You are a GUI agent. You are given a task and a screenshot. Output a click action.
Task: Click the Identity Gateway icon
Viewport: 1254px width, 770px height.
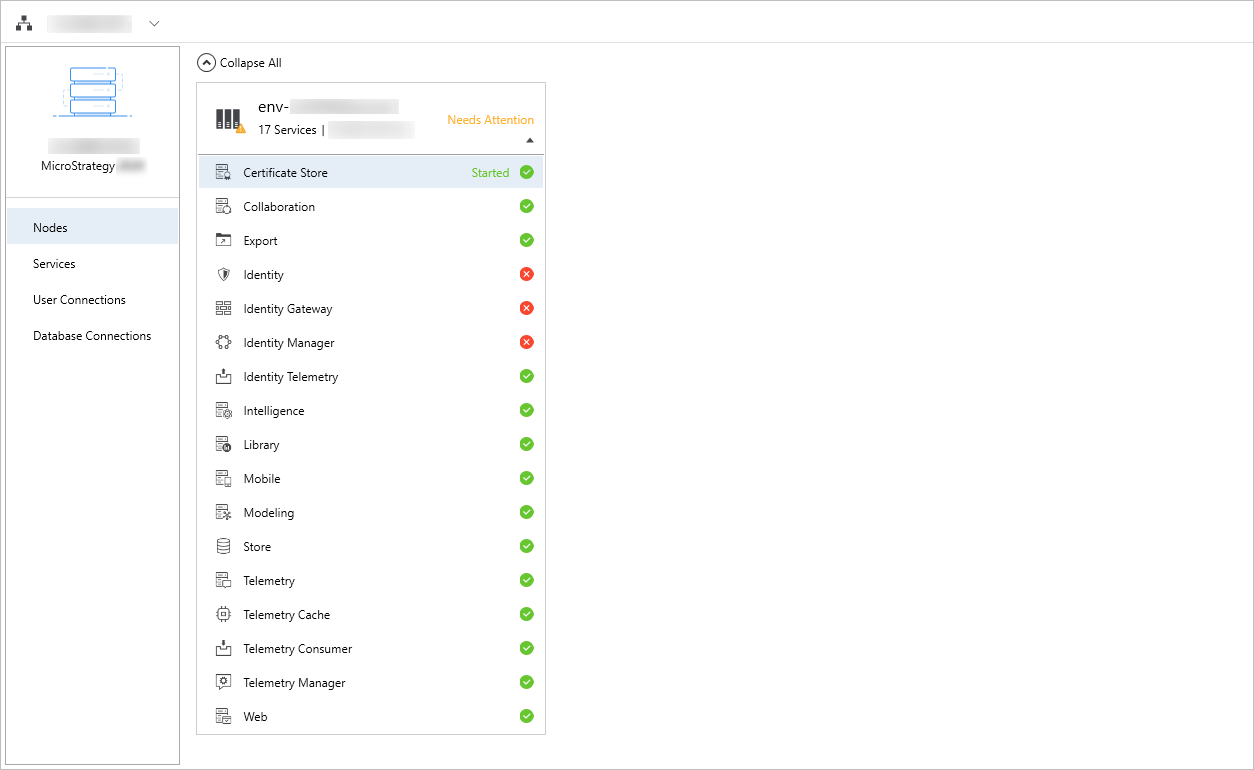point(223,309)
